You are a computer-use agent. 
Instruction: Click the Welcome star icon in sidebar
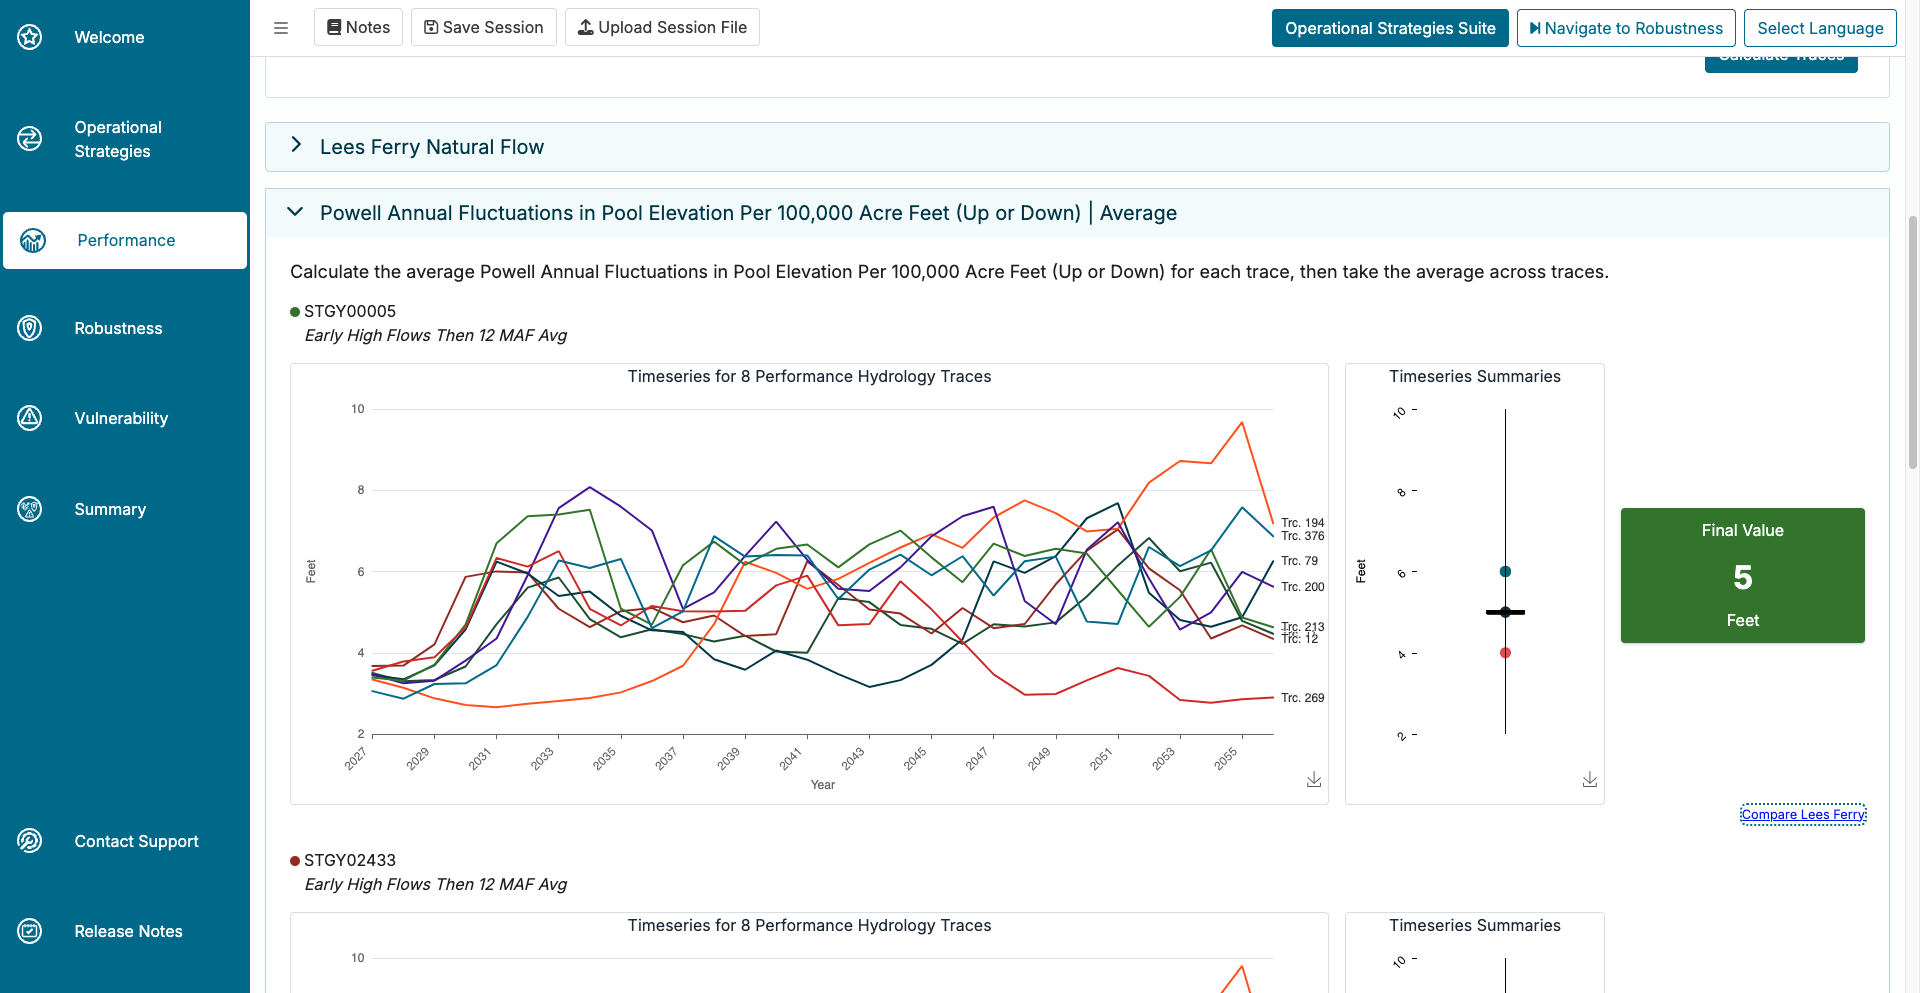coord(30,37)
